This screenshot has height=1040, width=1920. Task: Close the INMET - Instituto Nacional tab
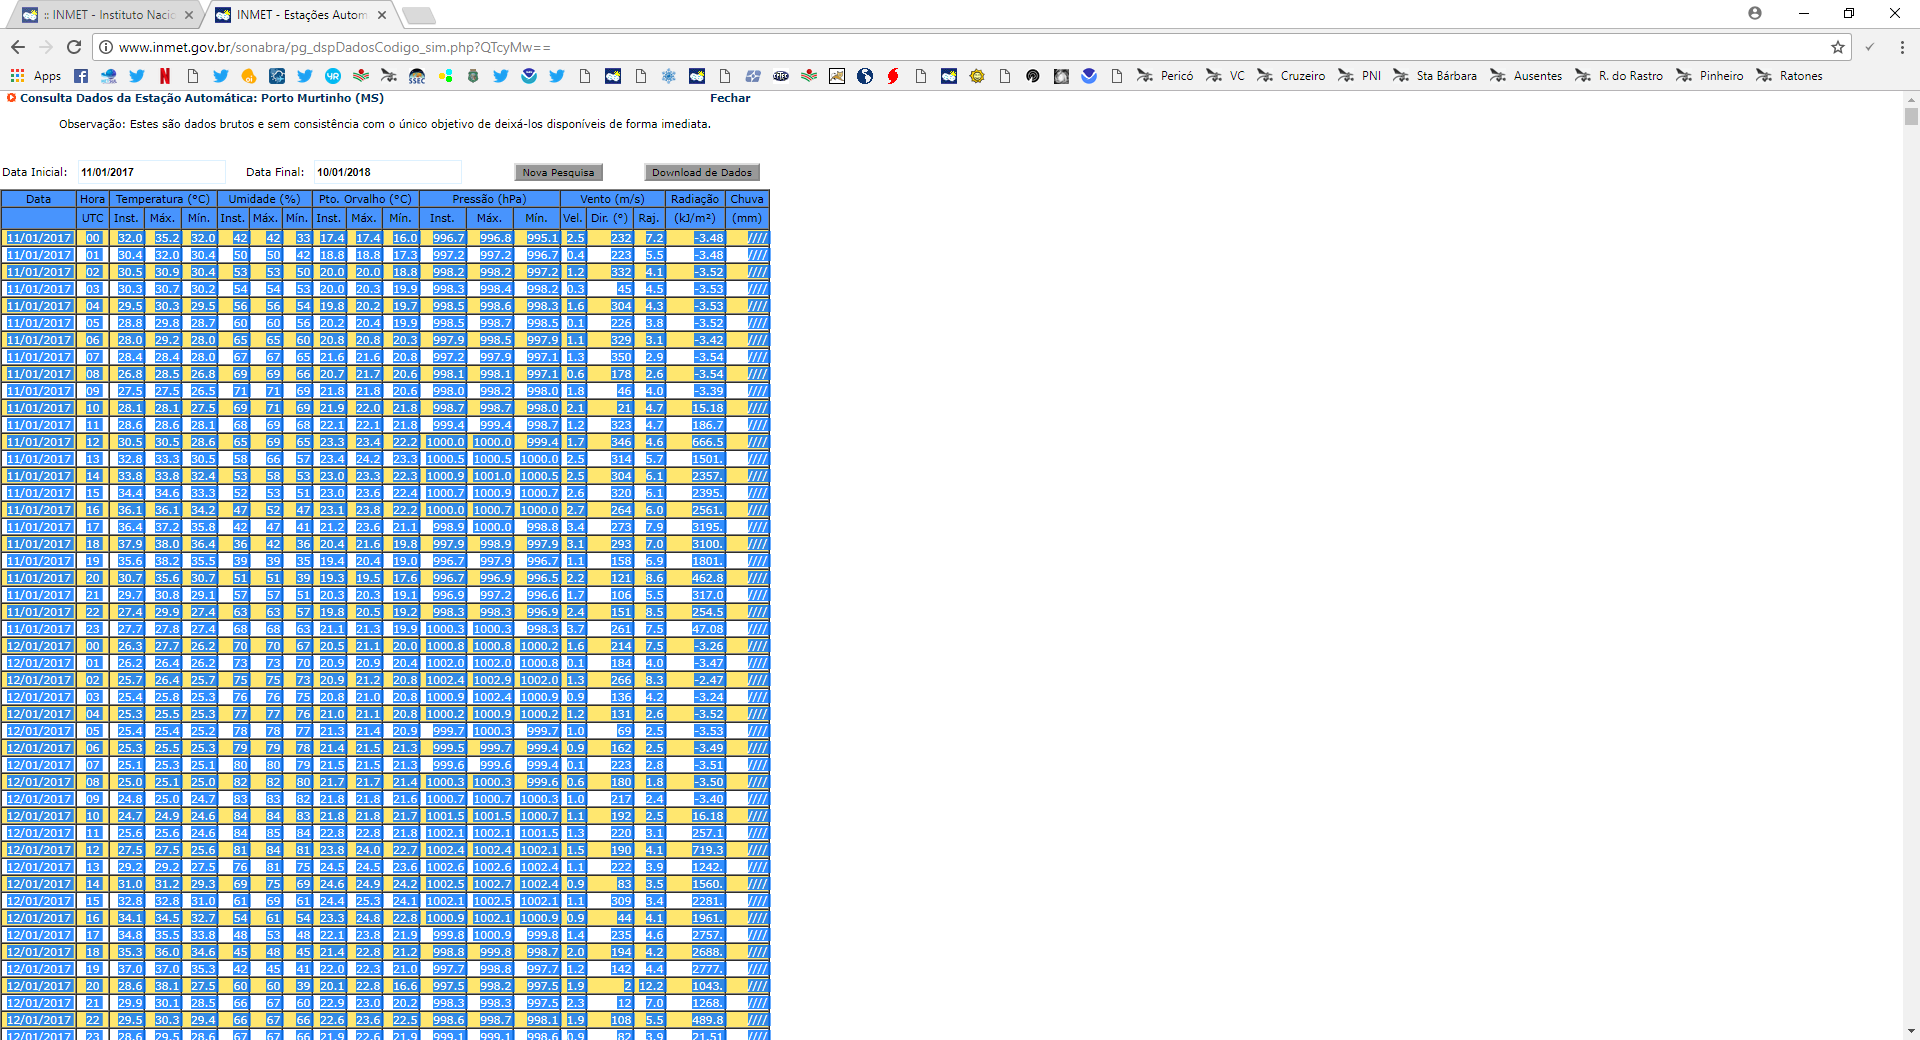(189, 15)
